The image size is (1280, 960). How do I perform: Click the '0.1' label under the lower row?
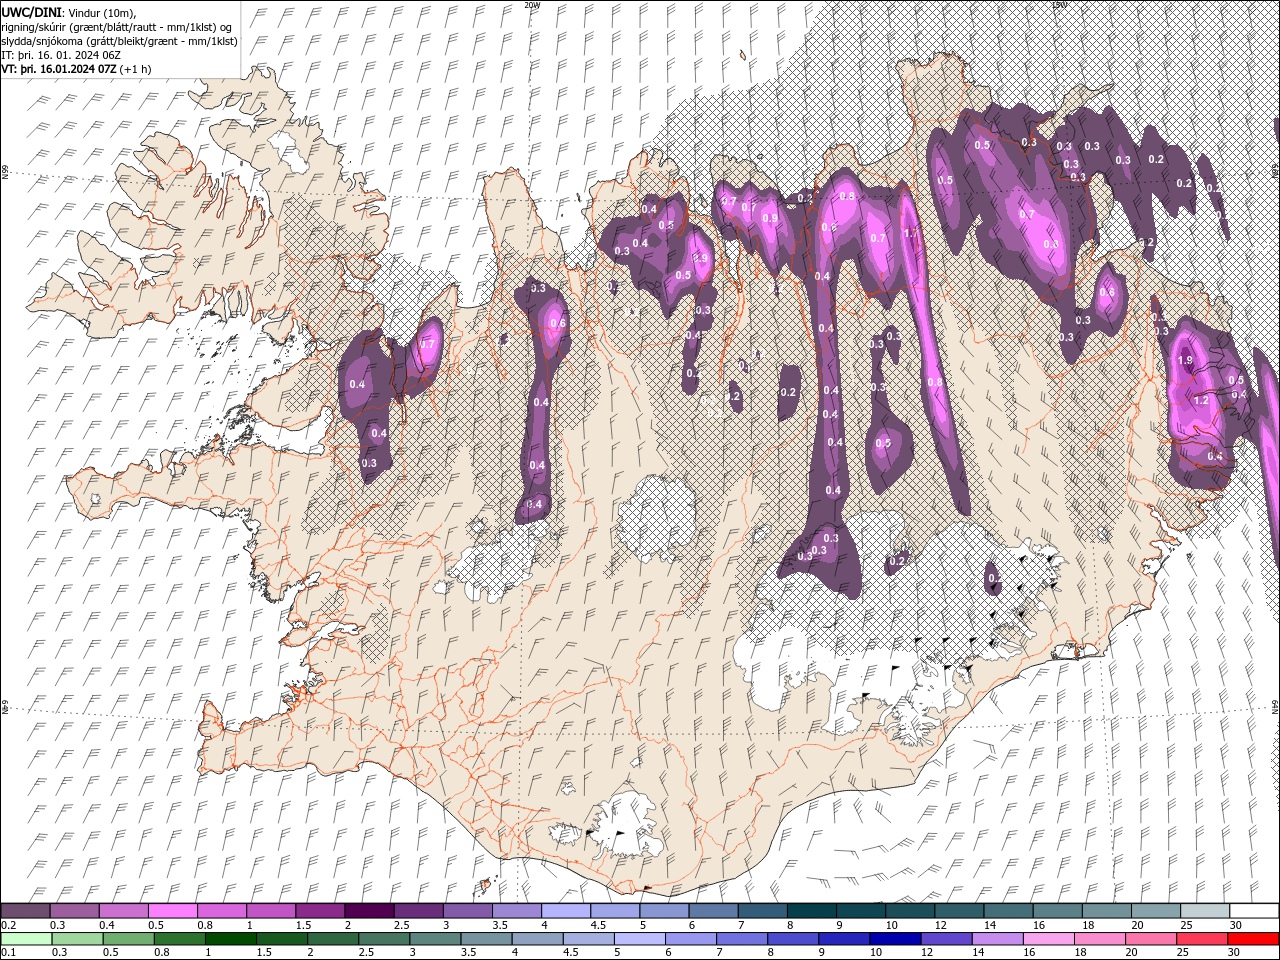[x=8, y=952]
